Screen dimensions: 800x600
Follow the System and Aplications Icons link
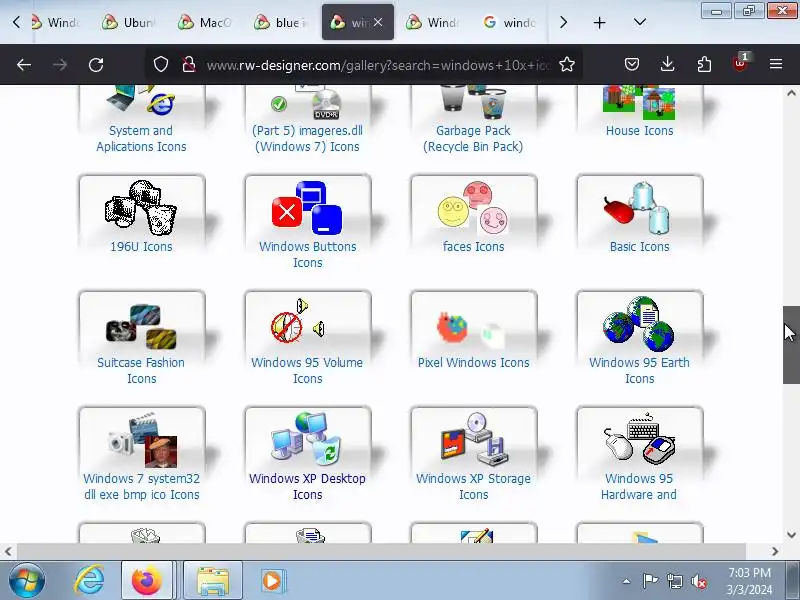pyautogui.click(x=141, y=138)
